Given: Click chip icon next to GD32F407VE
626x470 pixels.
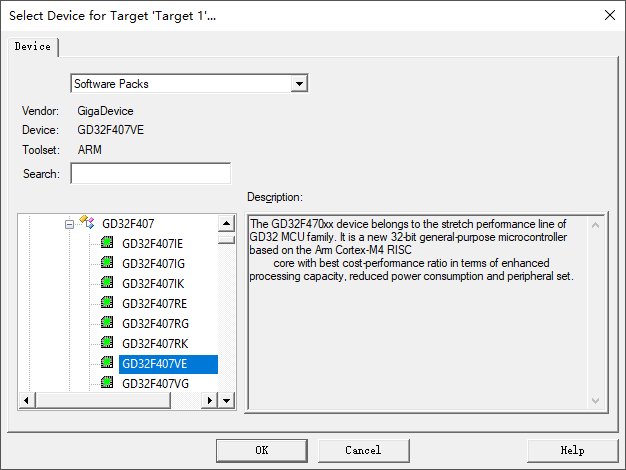Looking at the screenshot, I should pos(107,362).
